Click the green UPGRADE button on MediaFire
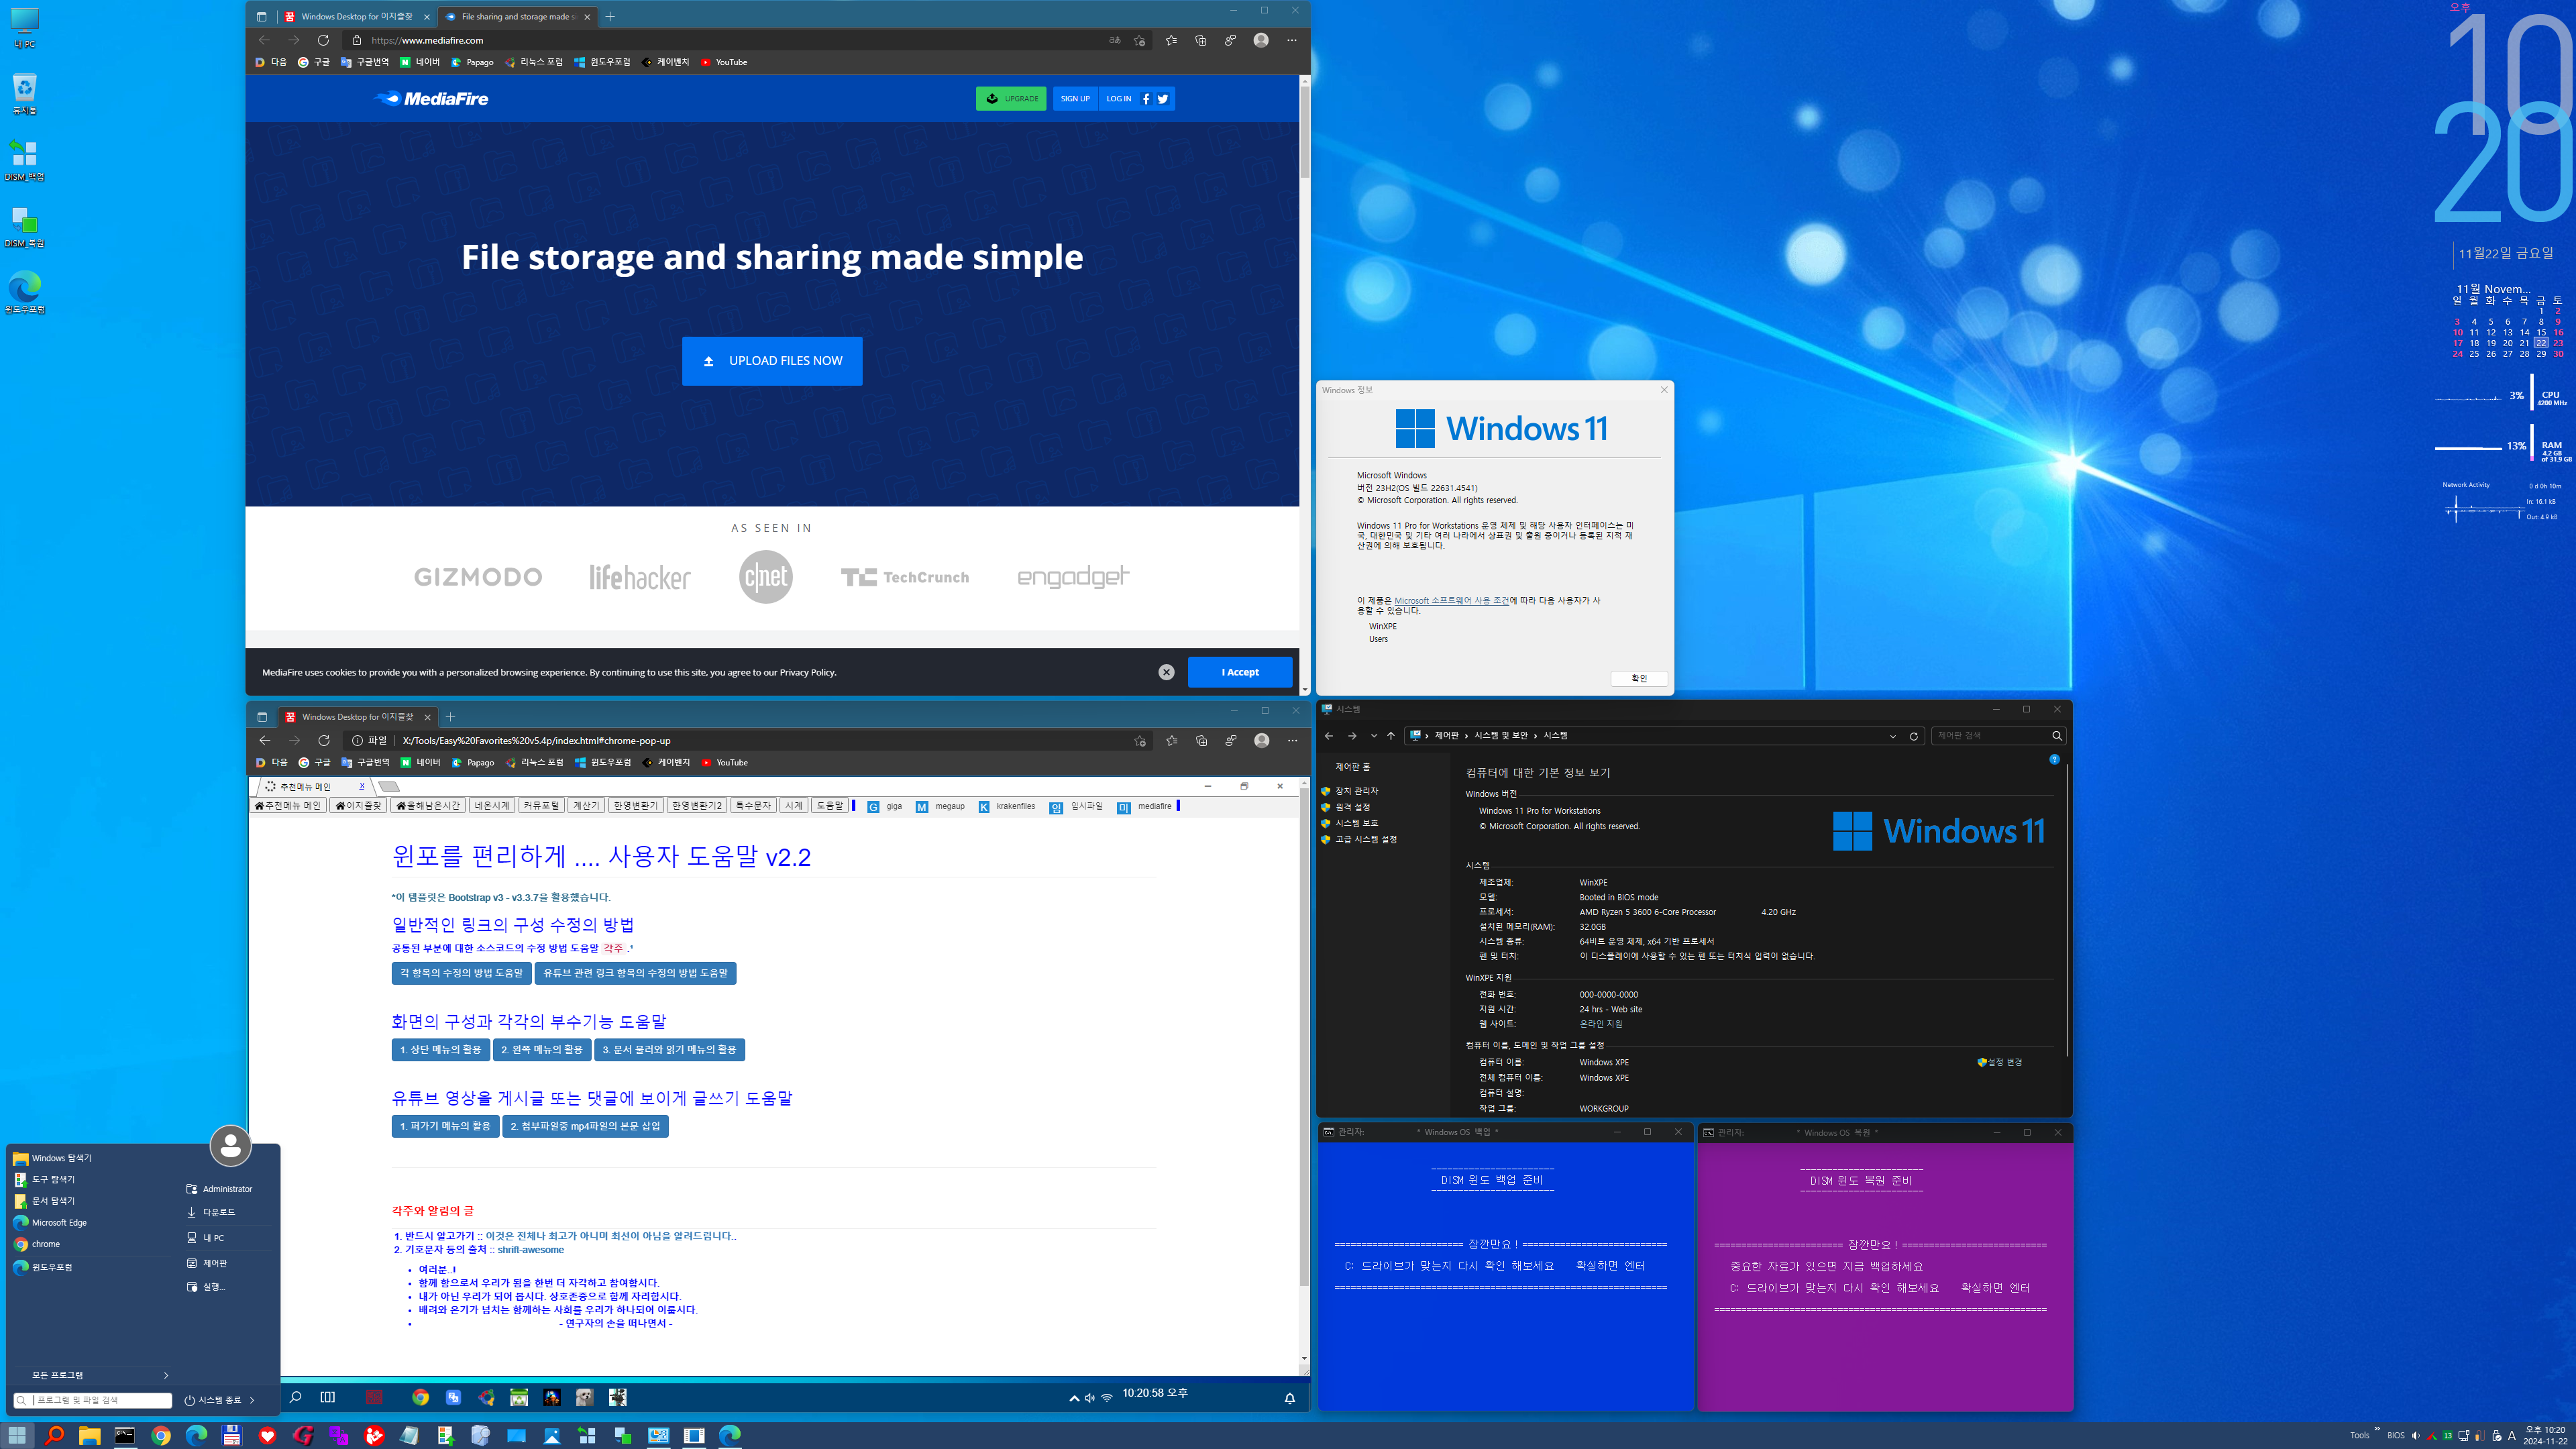Viewport: 2576px width, 1449px height. point(1011,98)
